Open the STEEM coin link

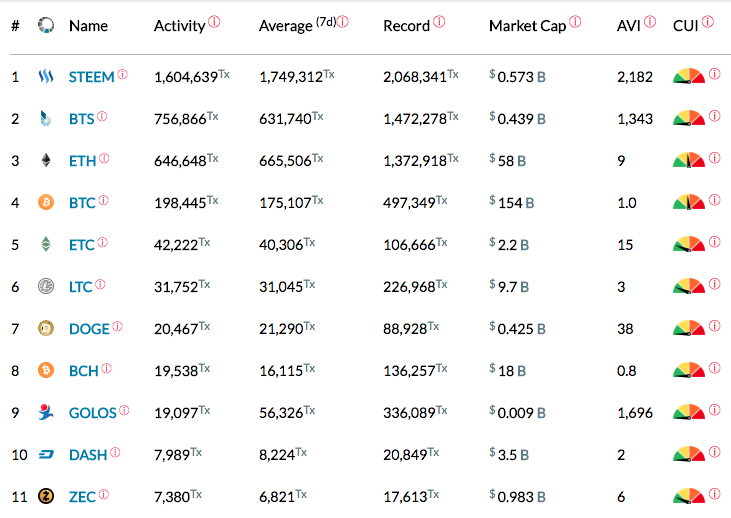tap(91, 77)
